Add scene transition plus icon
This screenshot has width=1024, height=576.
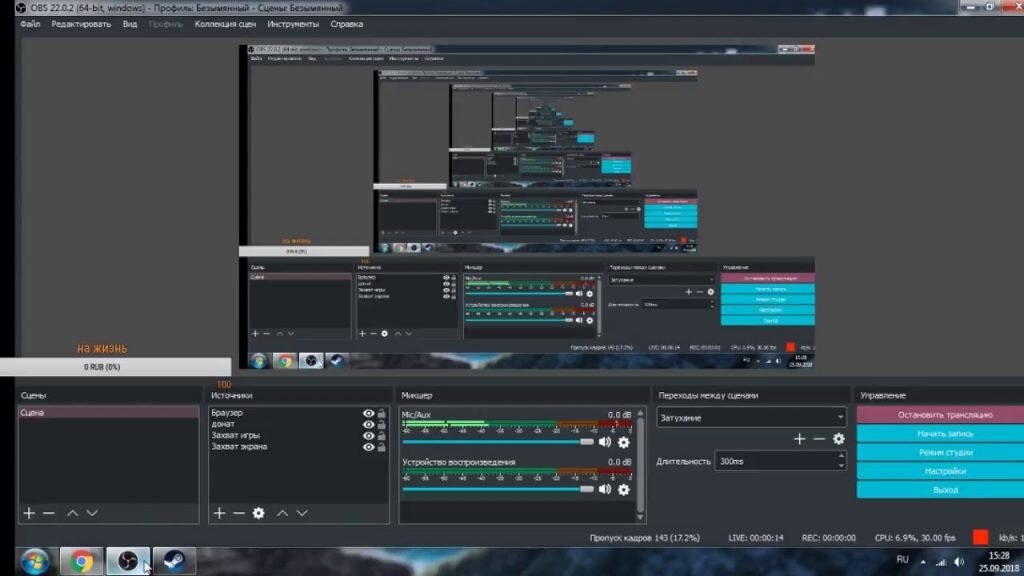(799, 439)
